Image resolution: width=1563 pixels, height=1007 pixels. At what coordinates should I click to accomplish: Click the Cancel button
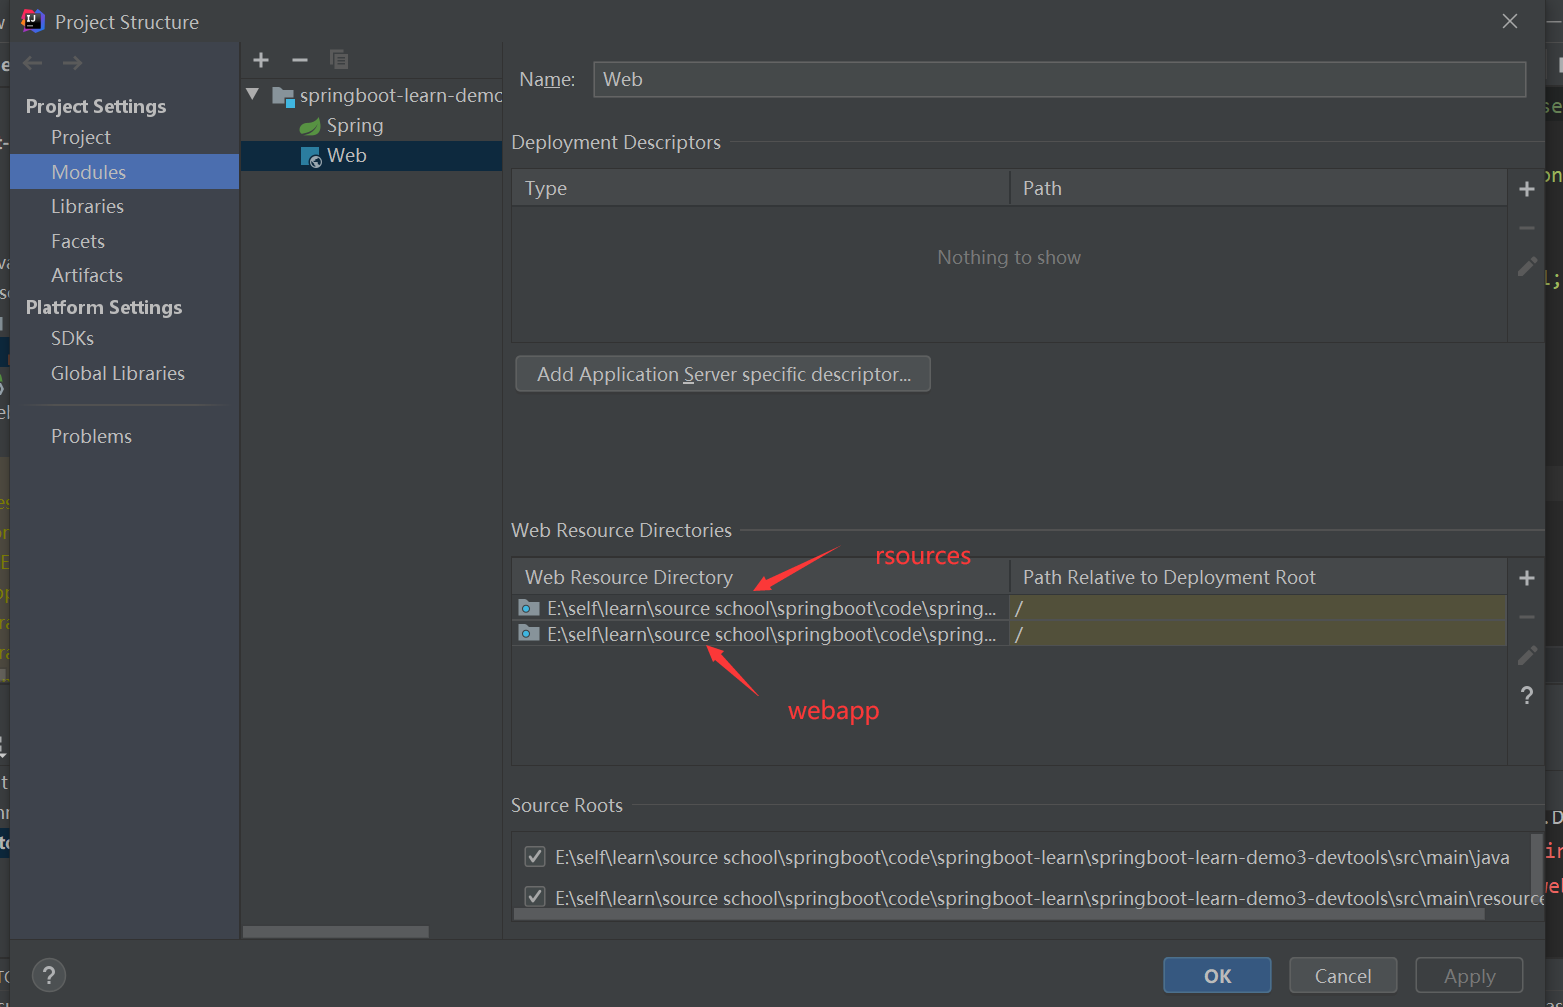1343,975
